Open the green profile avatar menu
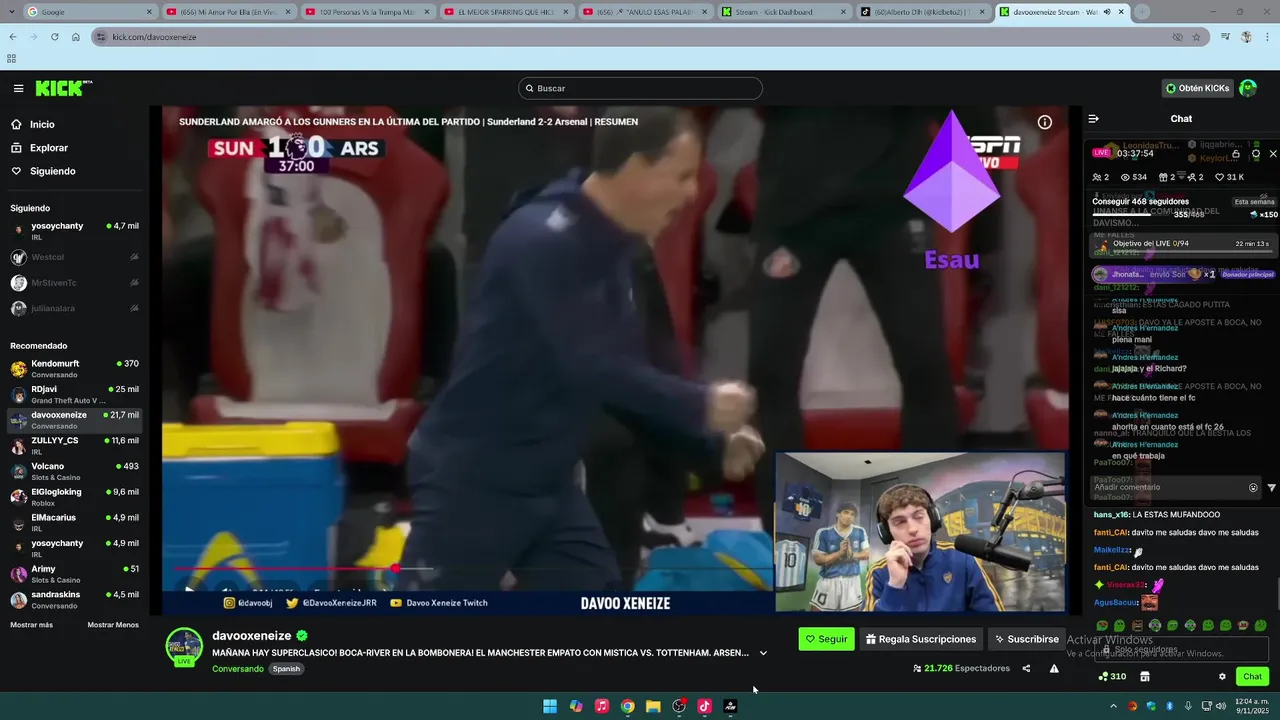 [1248, 88]
